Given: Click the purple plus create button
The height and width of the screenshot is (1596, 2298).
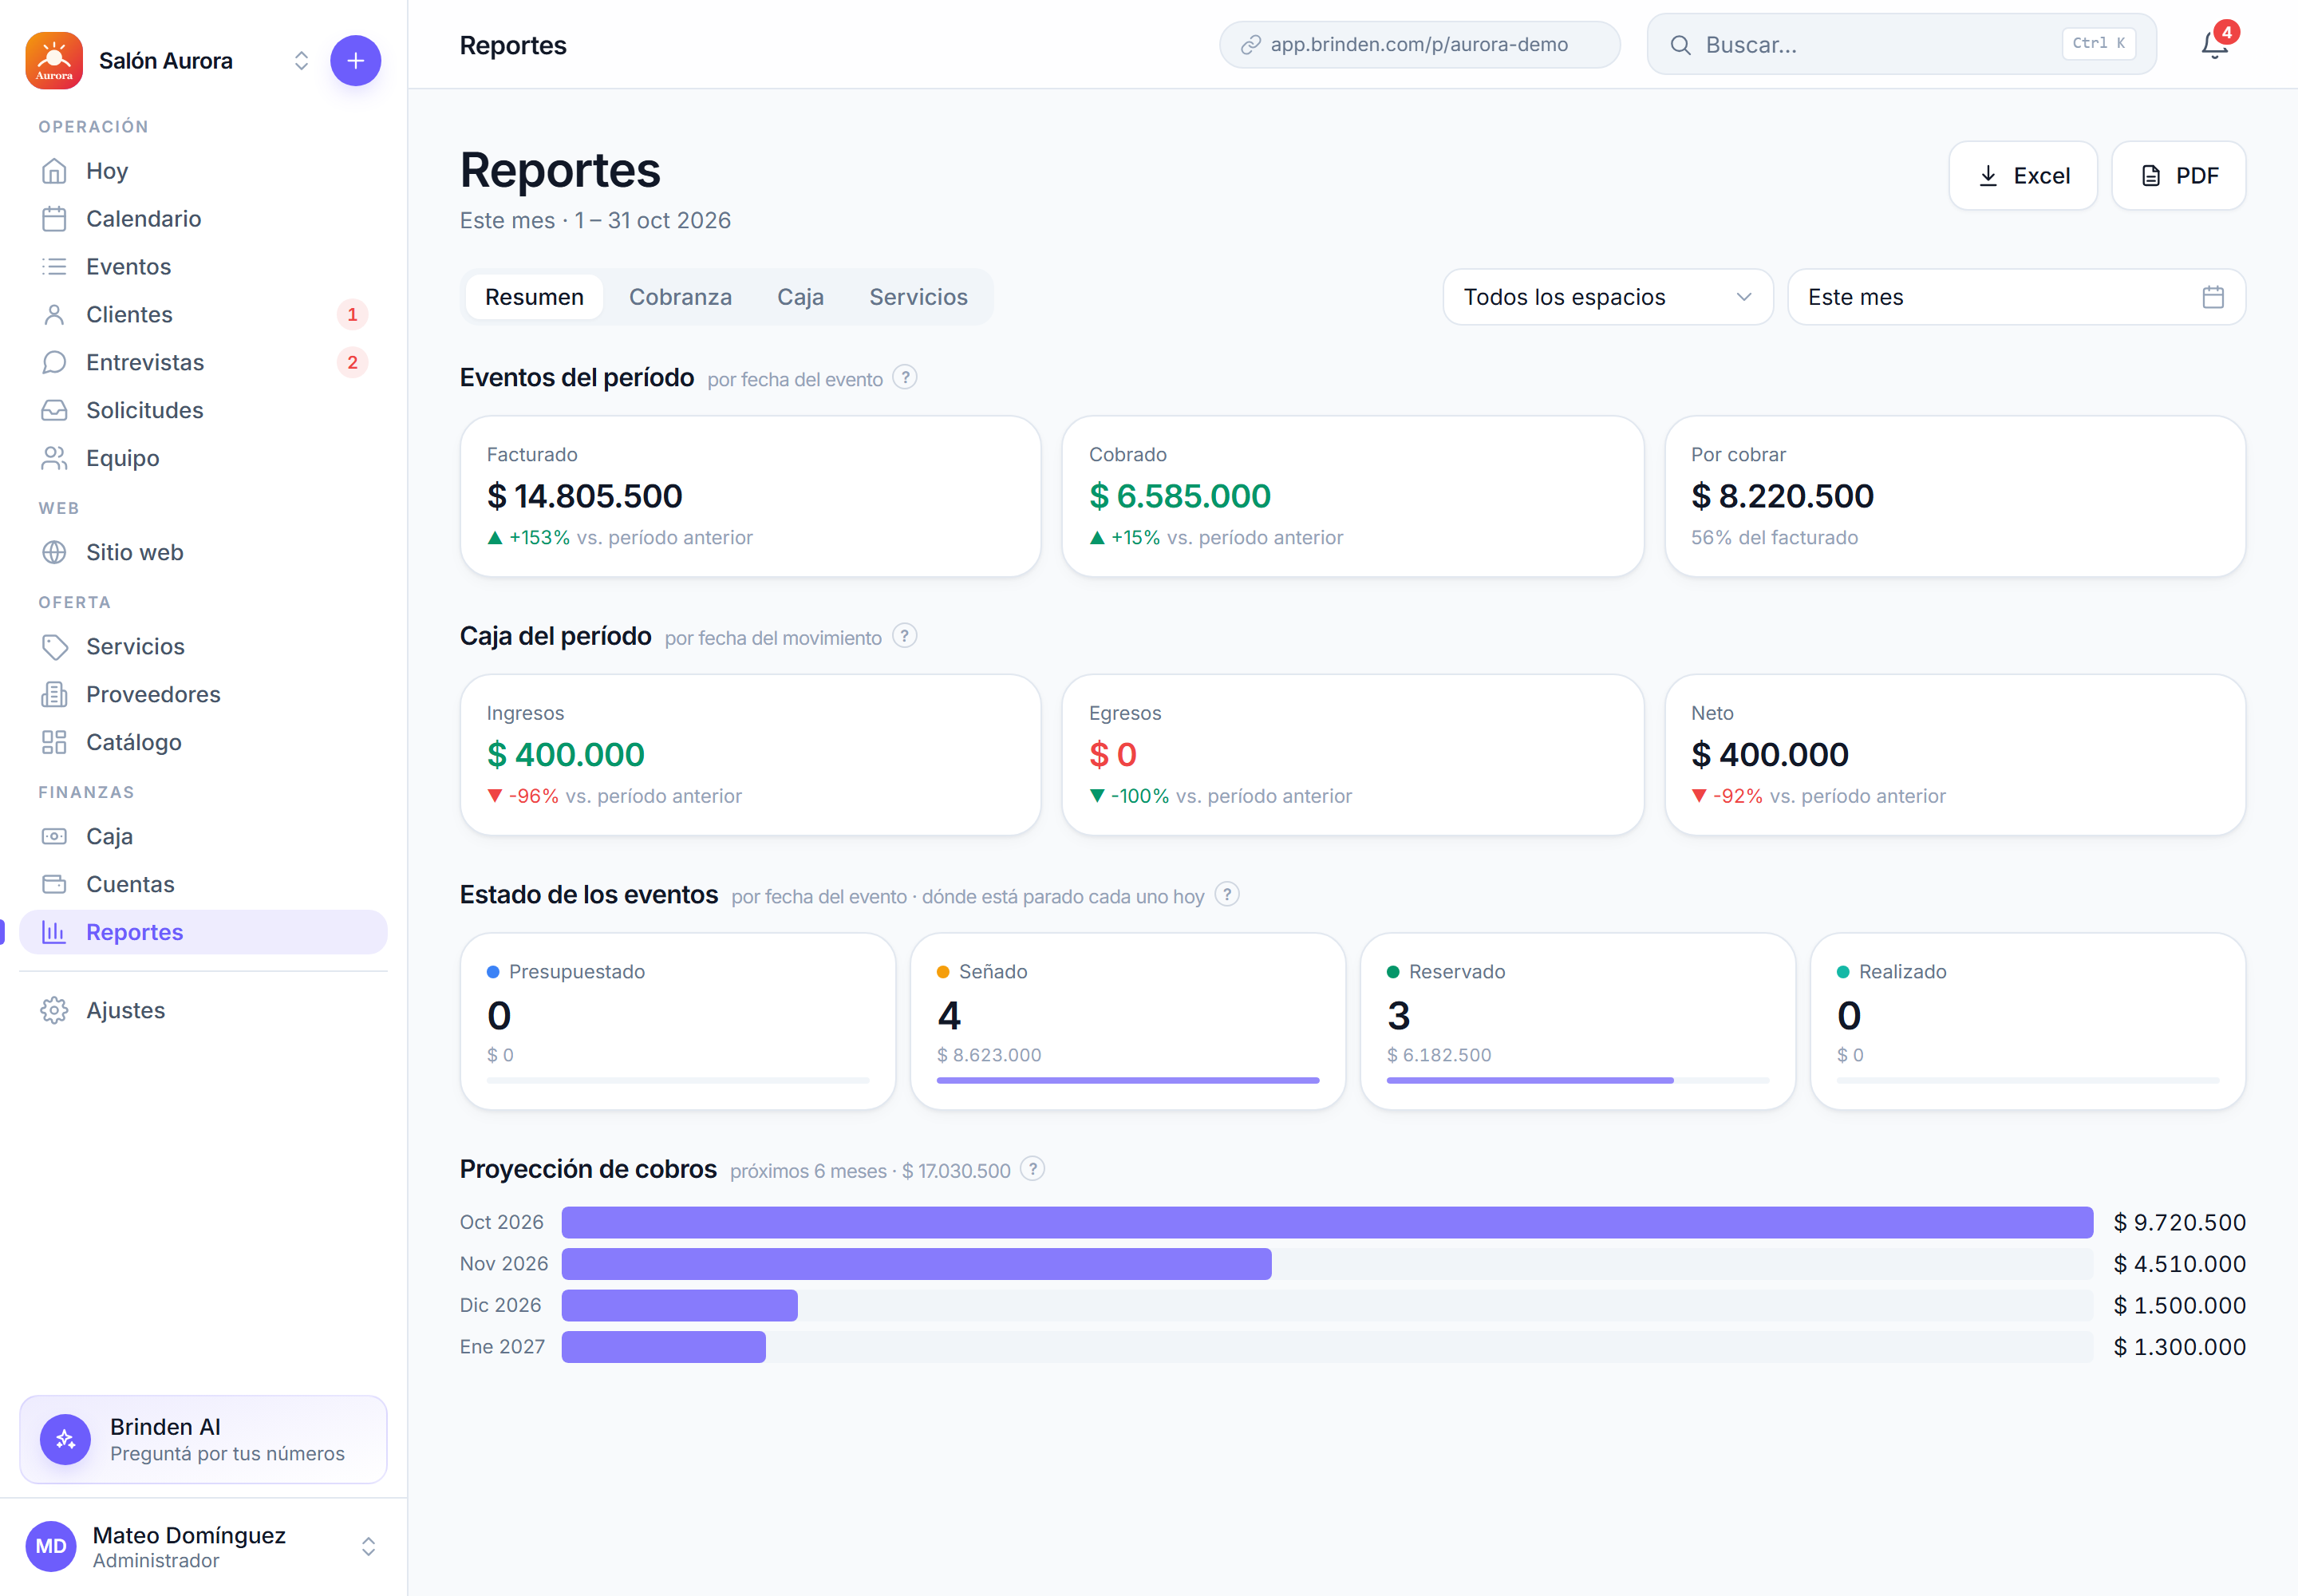Looking at the screenshot, I should [355, 61].
